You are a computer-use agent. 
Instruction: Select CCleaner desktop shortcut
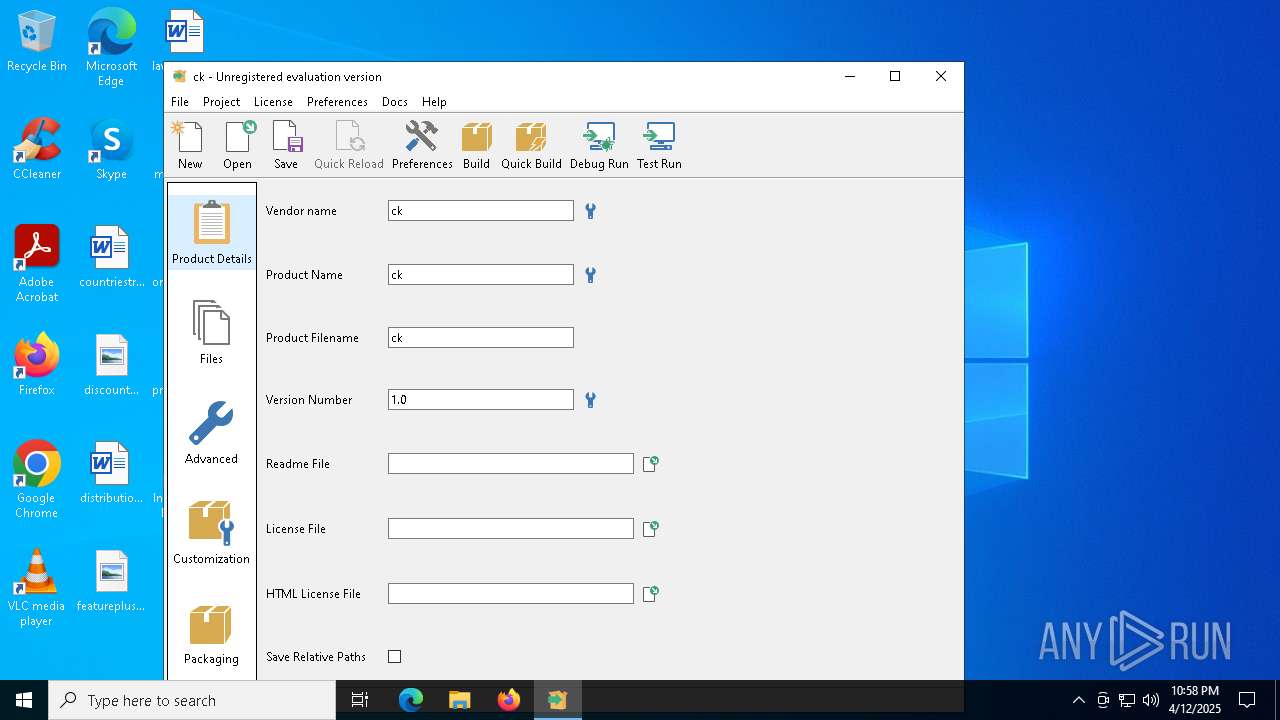point(37,150)
